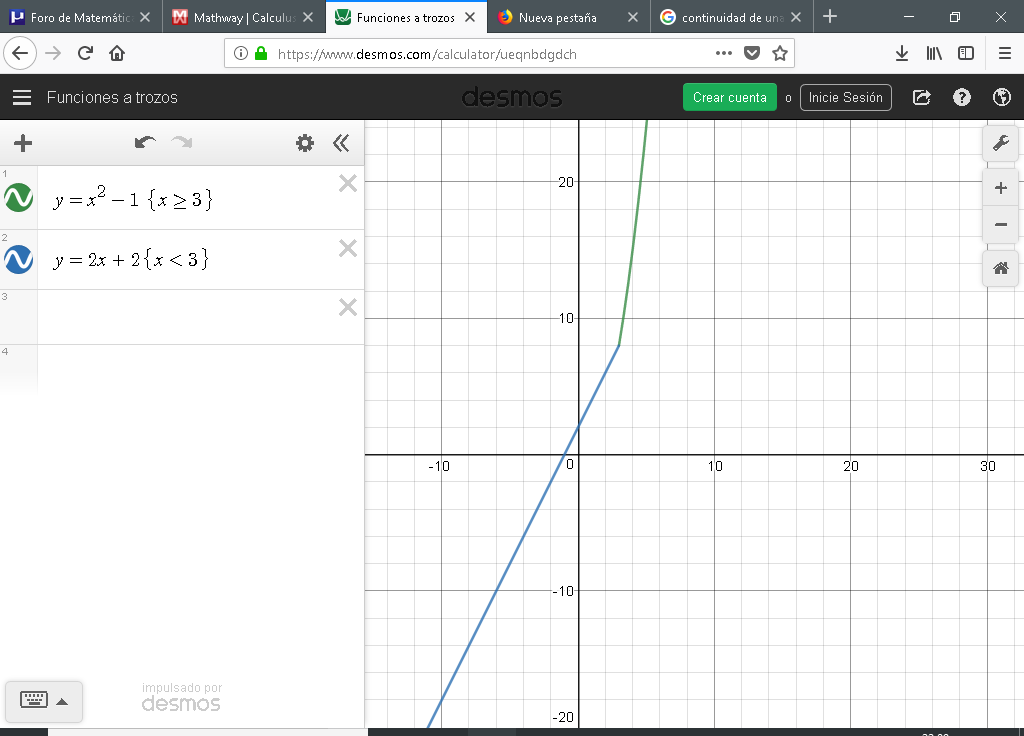
Task: Zoom in on the graph
Action: tap(1000, 188)
